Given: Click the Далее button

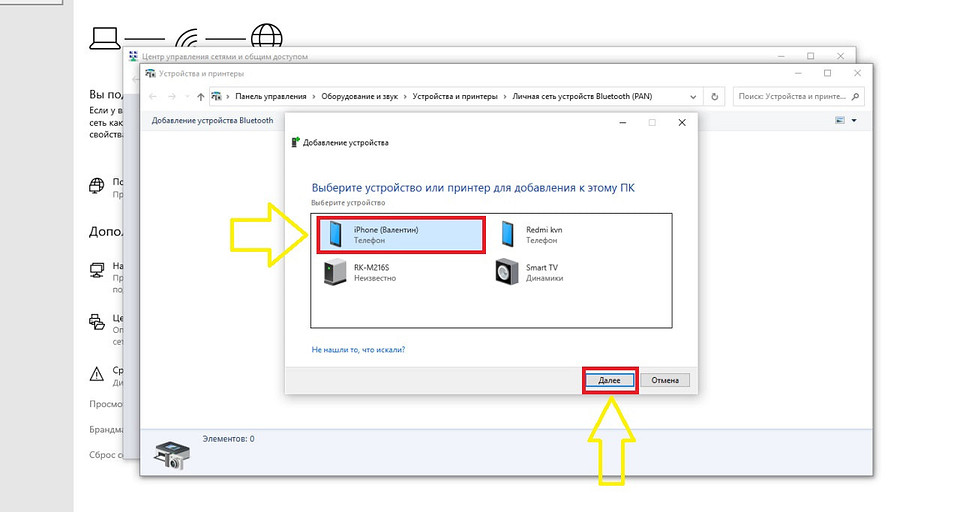Looking at the screenshot, I should pos(610,380).
